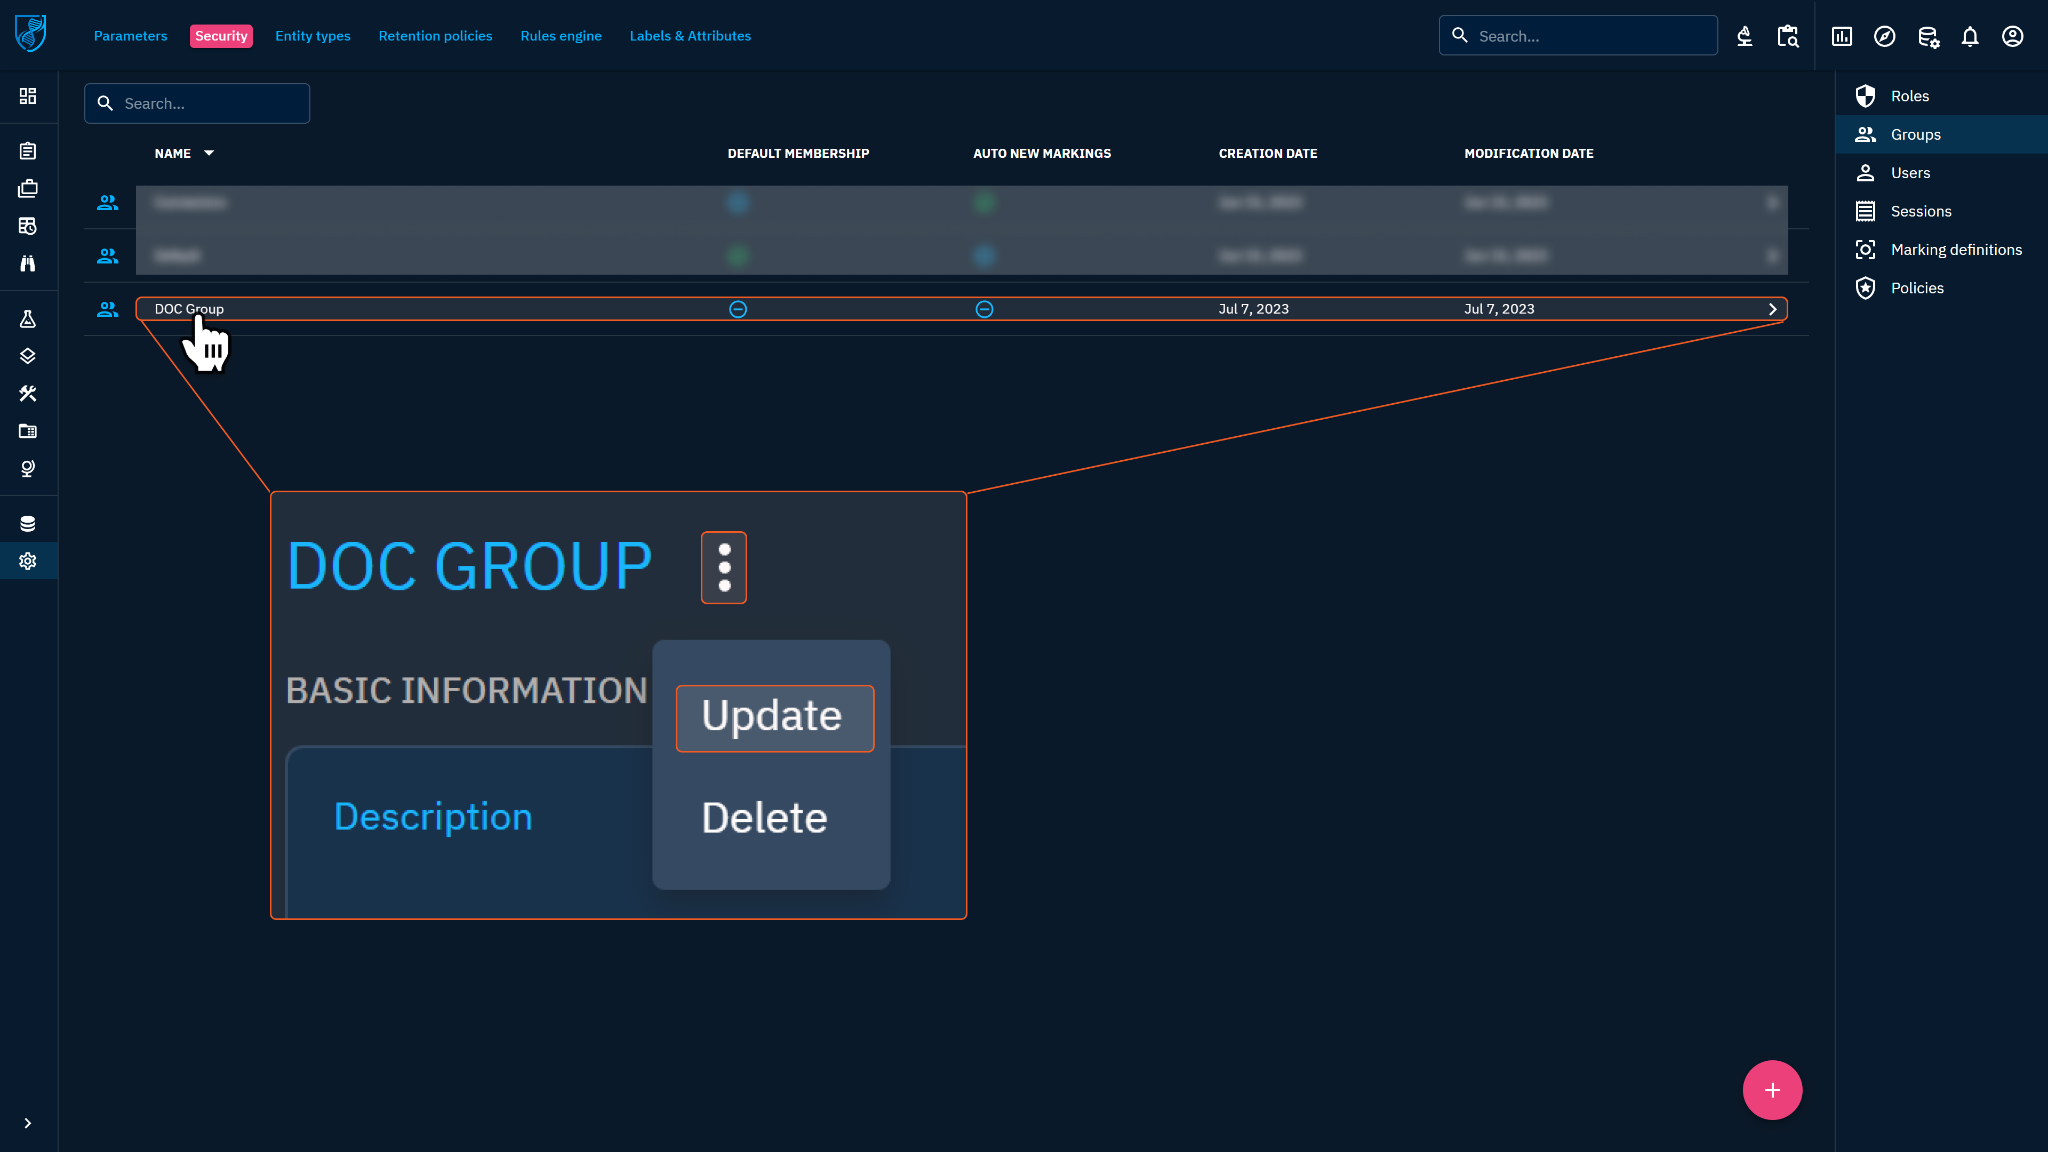Image resolution: width=2048 pixels, height=1152 pixels.
Task: Click the flask icon in left sidebar
Action: pyautogui.click(x=28, y=319)
